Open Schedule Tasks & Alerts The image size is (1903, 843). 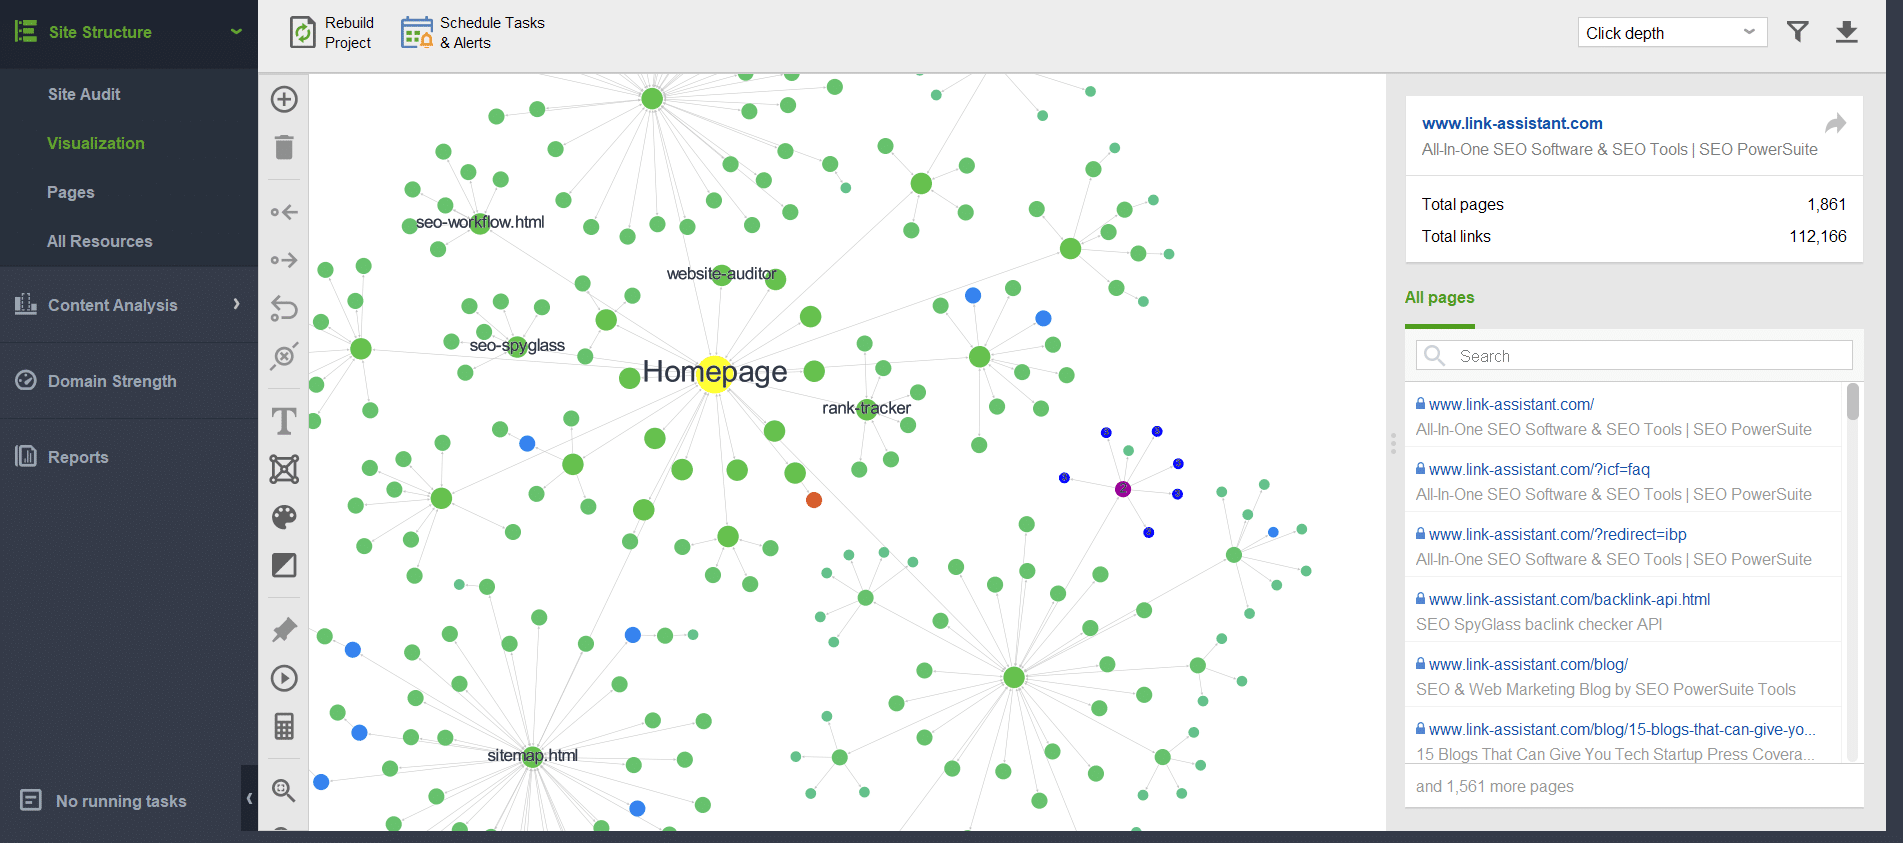(x=473, y=33)
